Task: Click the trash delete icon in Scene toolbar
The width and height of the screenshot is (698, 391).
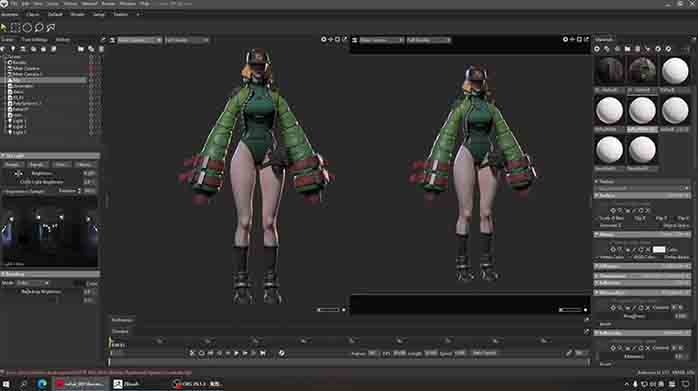Action: 101,49
